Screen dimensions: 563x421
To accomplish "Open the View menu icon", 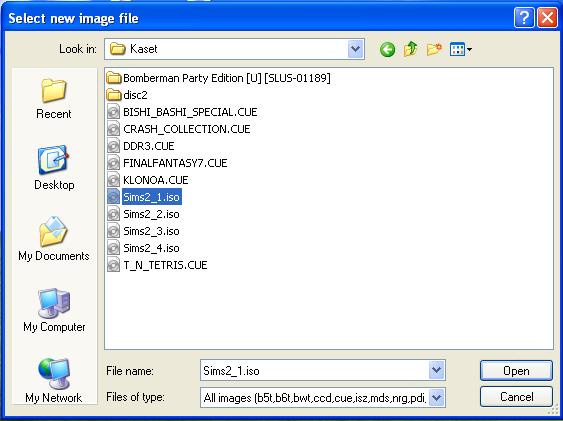I will 461,49.
